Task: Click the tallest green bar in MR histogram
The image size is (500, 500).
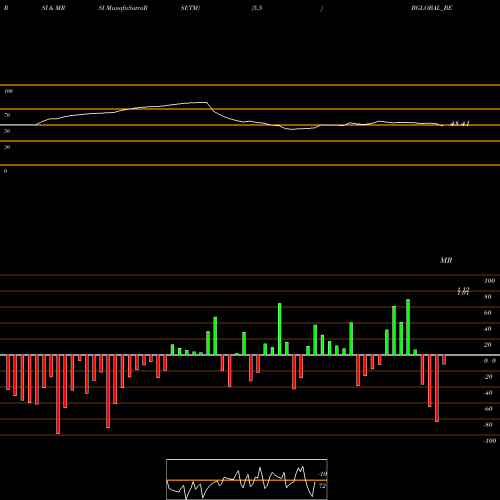Action: (408, 327)
